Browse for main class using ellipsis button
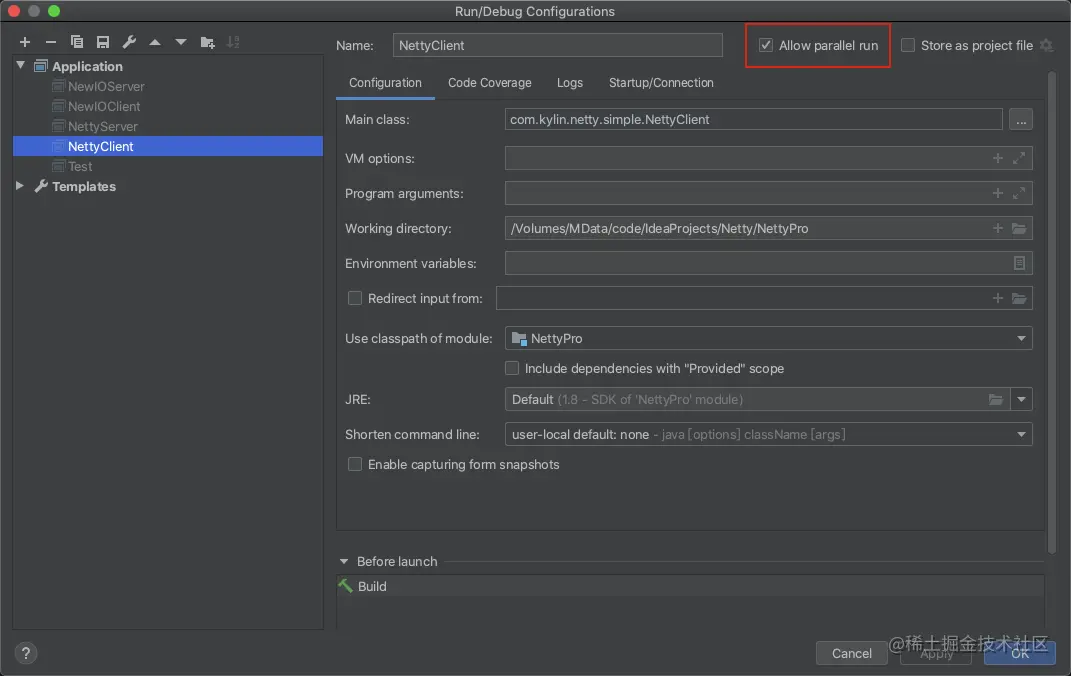 pyautogui.click(x=1020, y=119)
